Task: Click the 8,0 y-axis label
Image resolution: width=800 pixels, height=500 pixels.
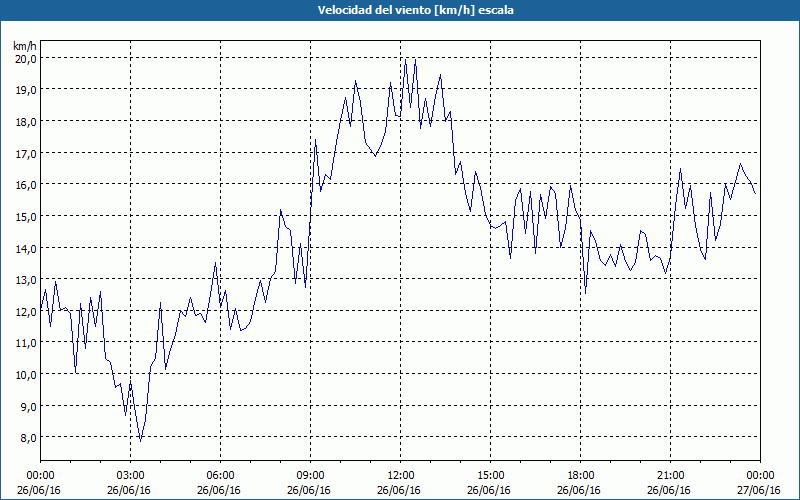Action: coord(29,437)
